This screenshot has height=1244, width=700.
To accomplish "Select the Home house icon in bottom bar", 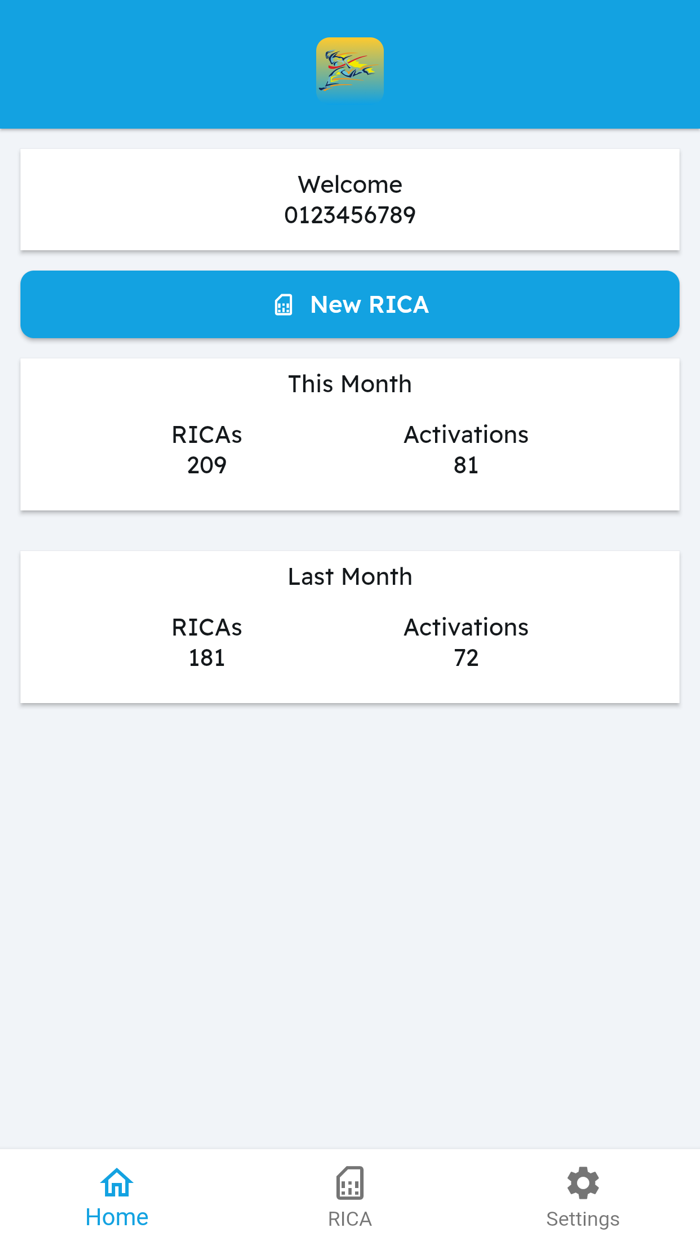I will pyautogui.click(x=117, y=1181).
